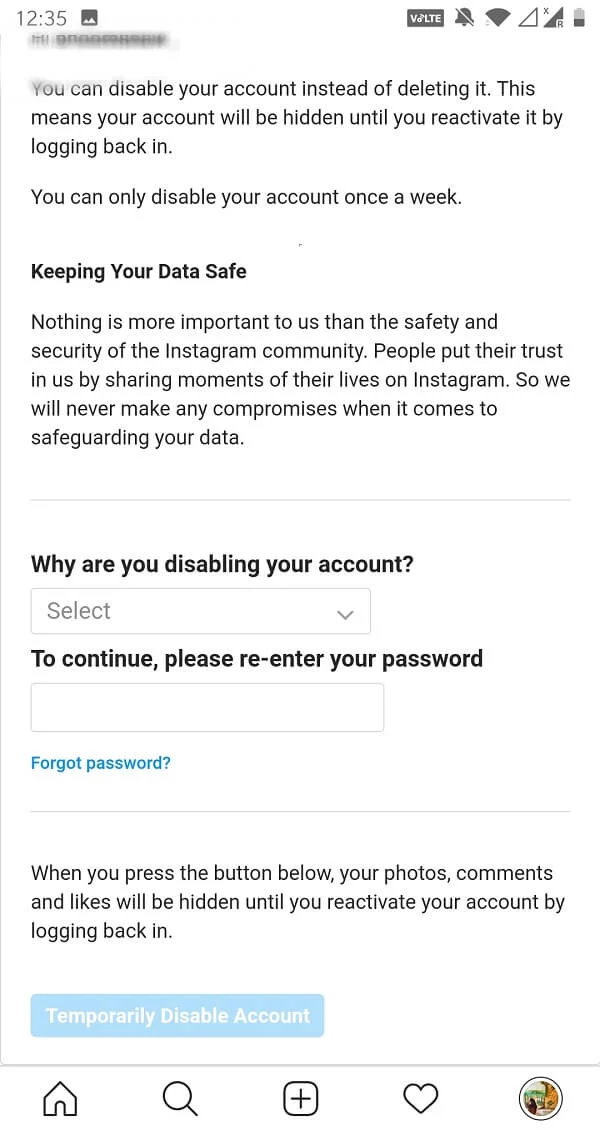
Task: Tap your profile picture thumbnail
Action: pyautogui.click(x=540, y=1098)
